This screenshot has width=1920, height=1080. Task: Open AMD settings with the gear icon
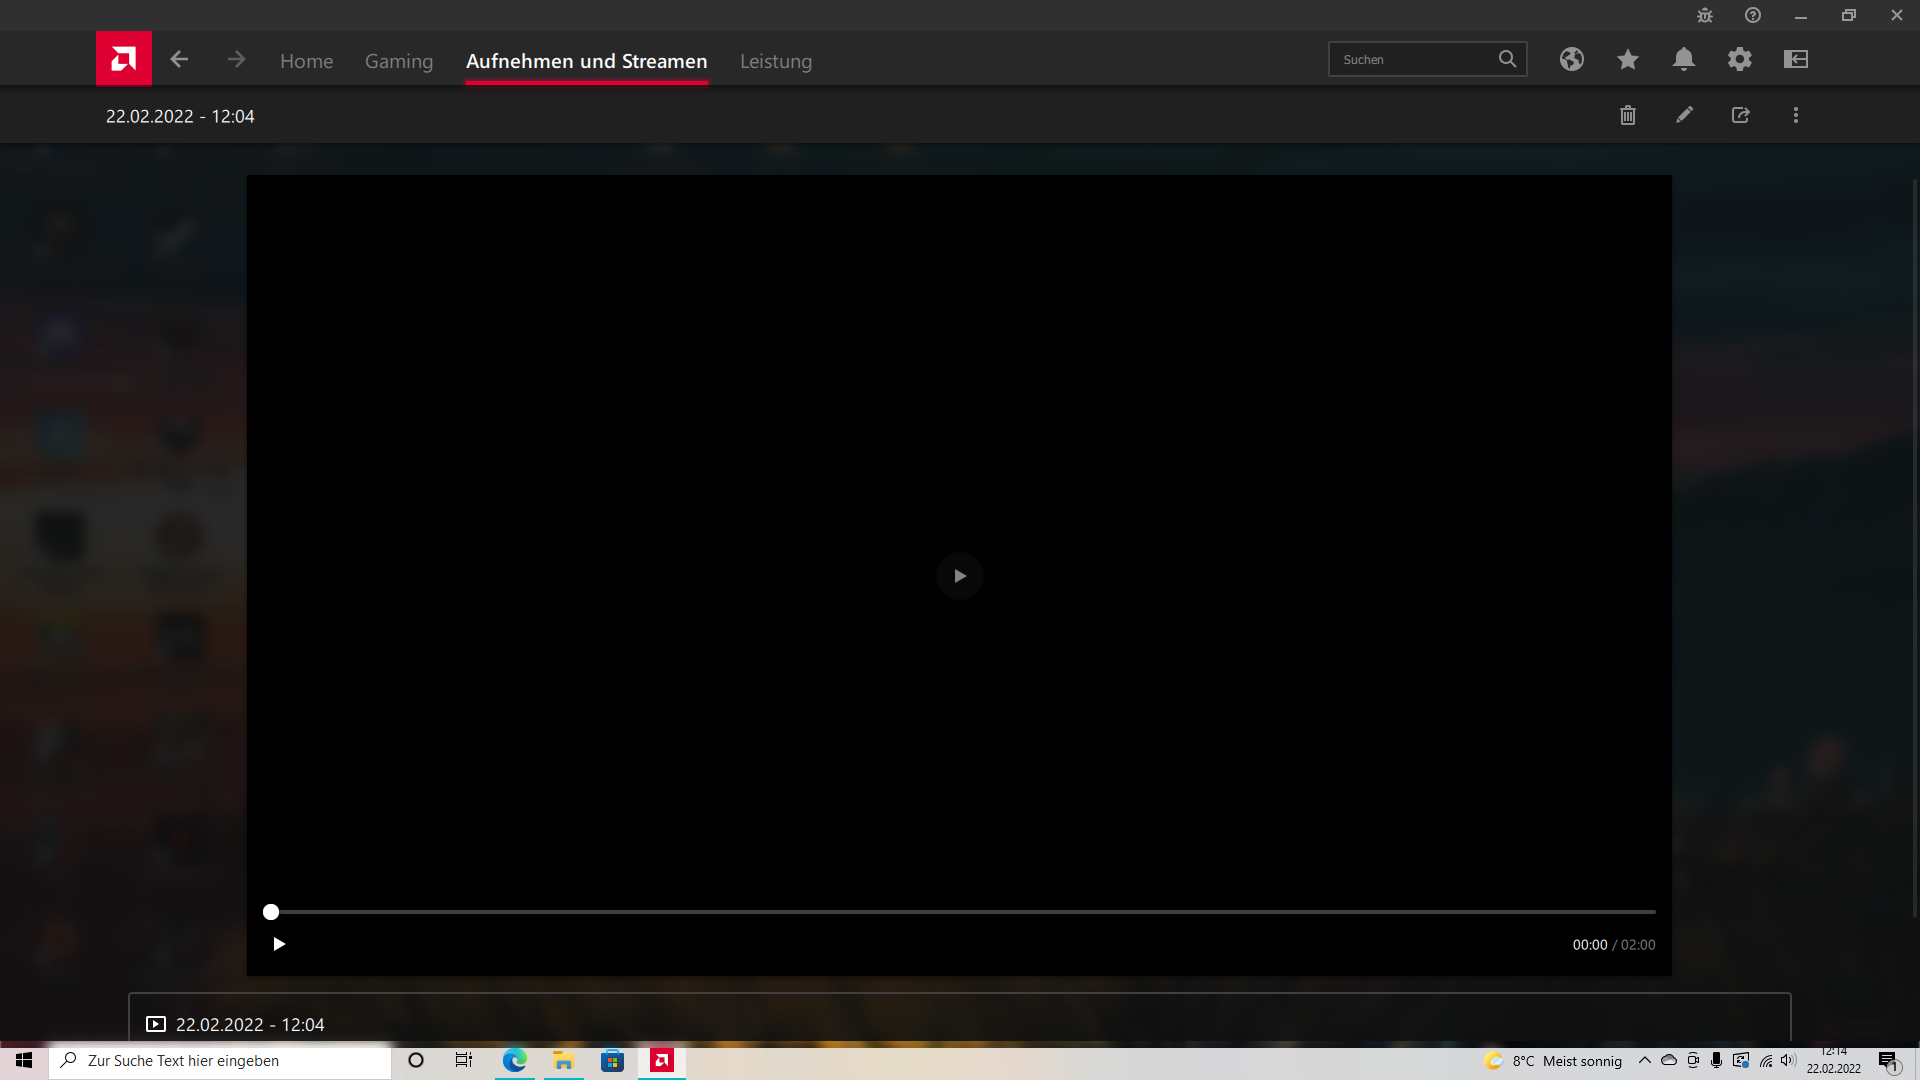tap(1740, 59)
